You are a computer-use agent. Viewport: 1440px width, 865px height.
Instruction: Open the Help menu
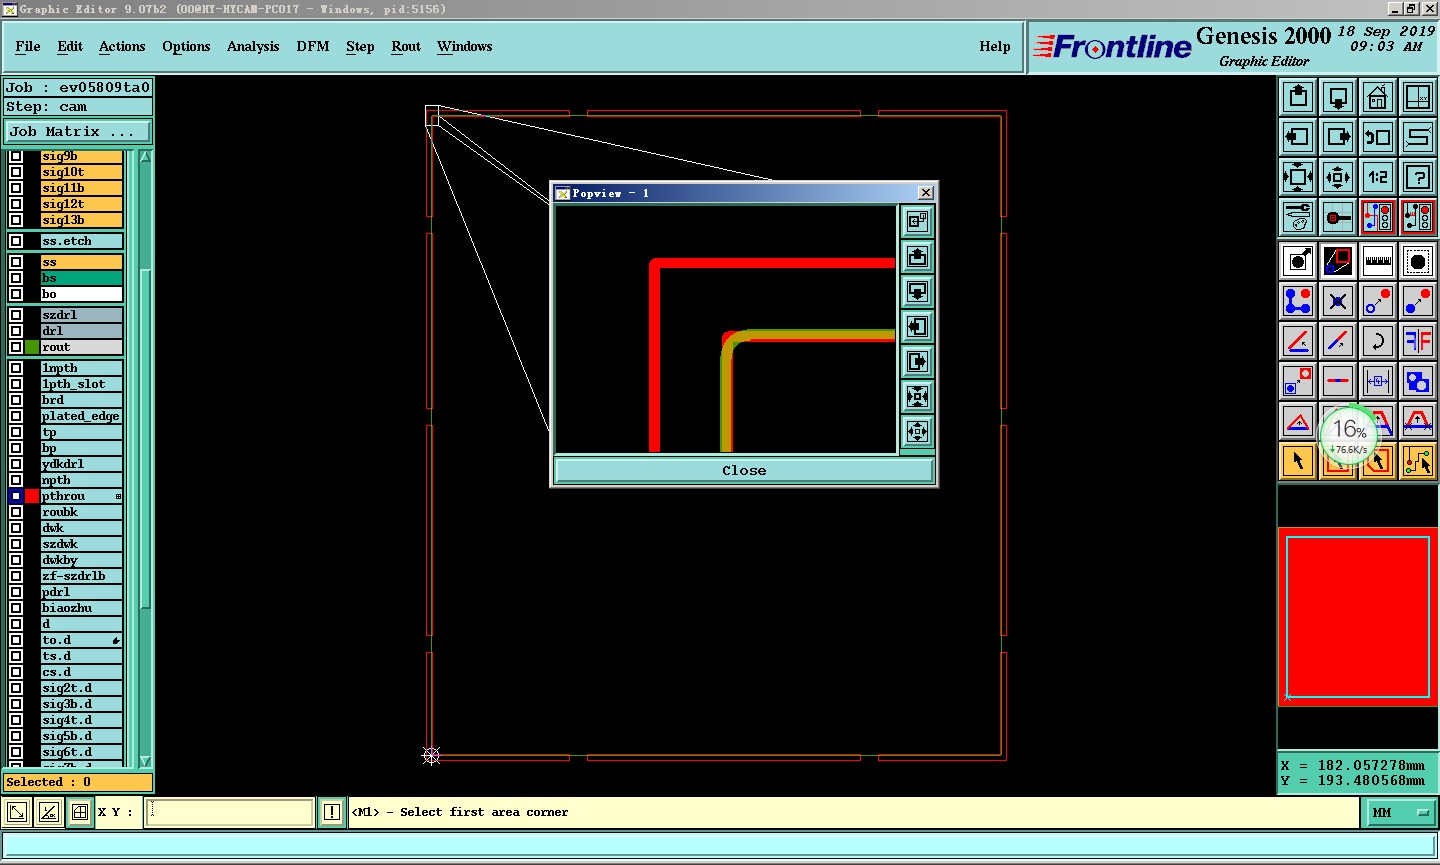pos(995,47)
